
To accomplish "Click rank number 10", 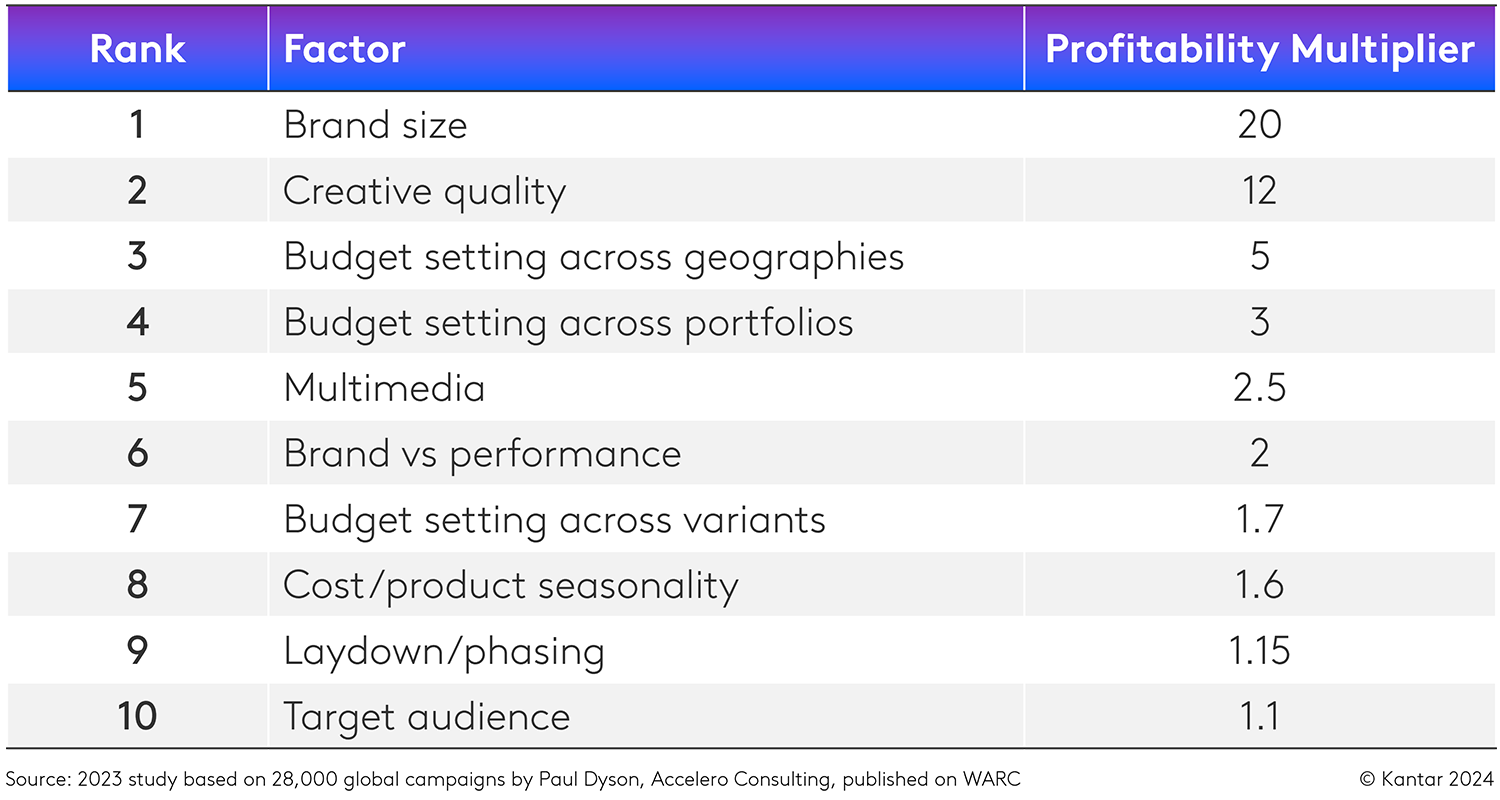I will click(138, 717).
